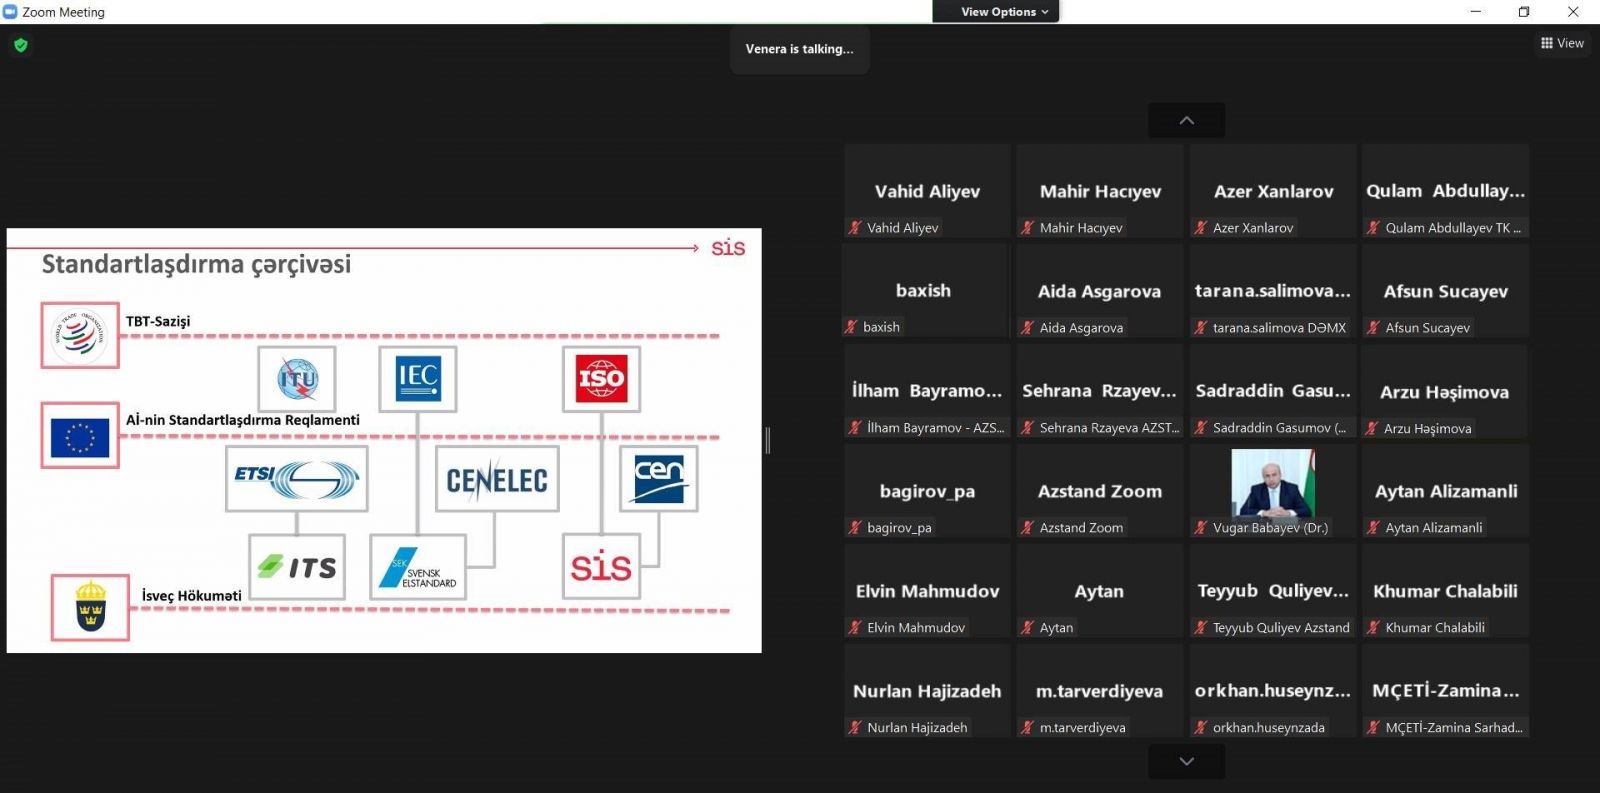Click the muted mic icon beside Teyyub Quliyev Azstand
1600x793 pixels.
[x=1201, y=628]
